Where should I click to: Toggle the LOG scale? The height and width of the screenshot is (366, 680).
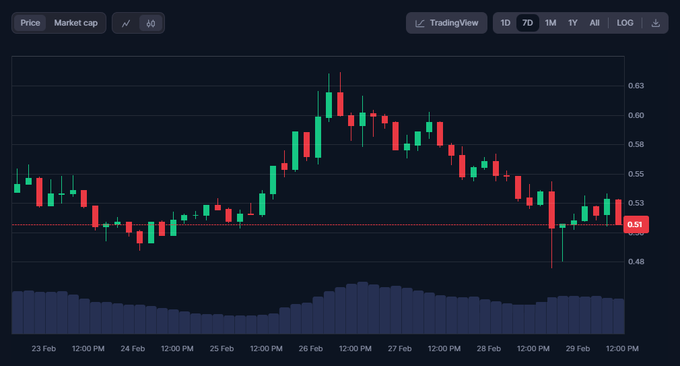coord(625,23)
